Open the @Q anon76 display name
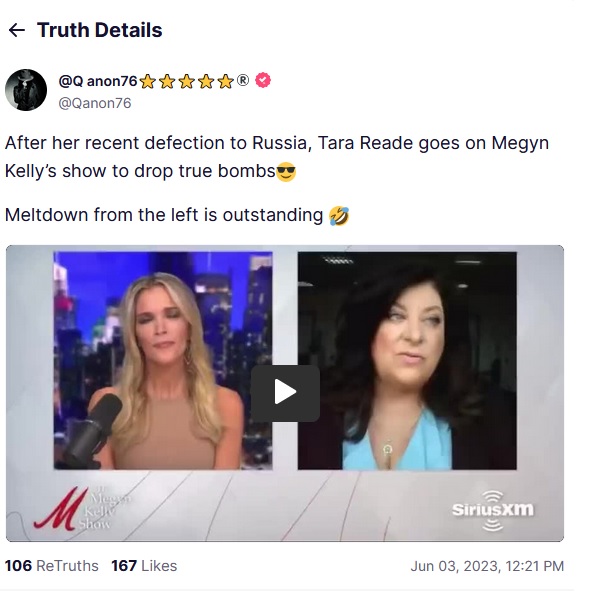The height and width of the screenshot is (594, 601). [x=98, y=81]
